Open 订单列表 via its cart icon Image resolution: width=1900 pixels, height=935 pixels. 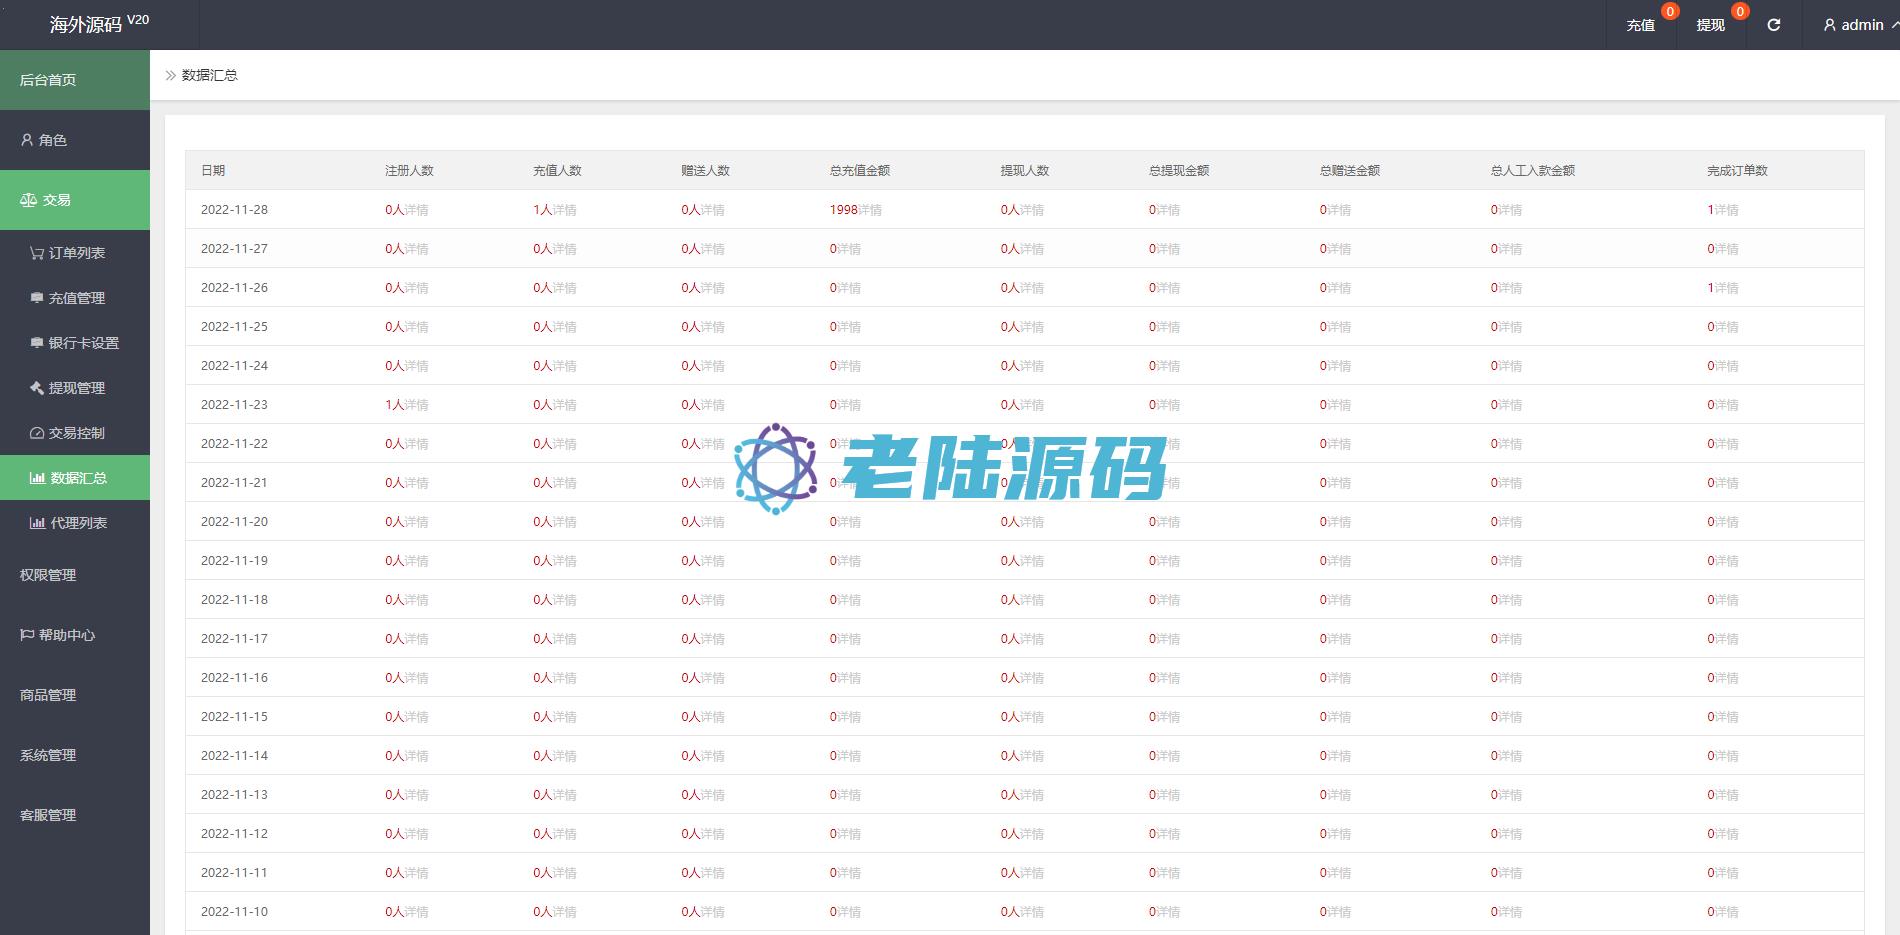pyautogui.click(x=37, y=253)
